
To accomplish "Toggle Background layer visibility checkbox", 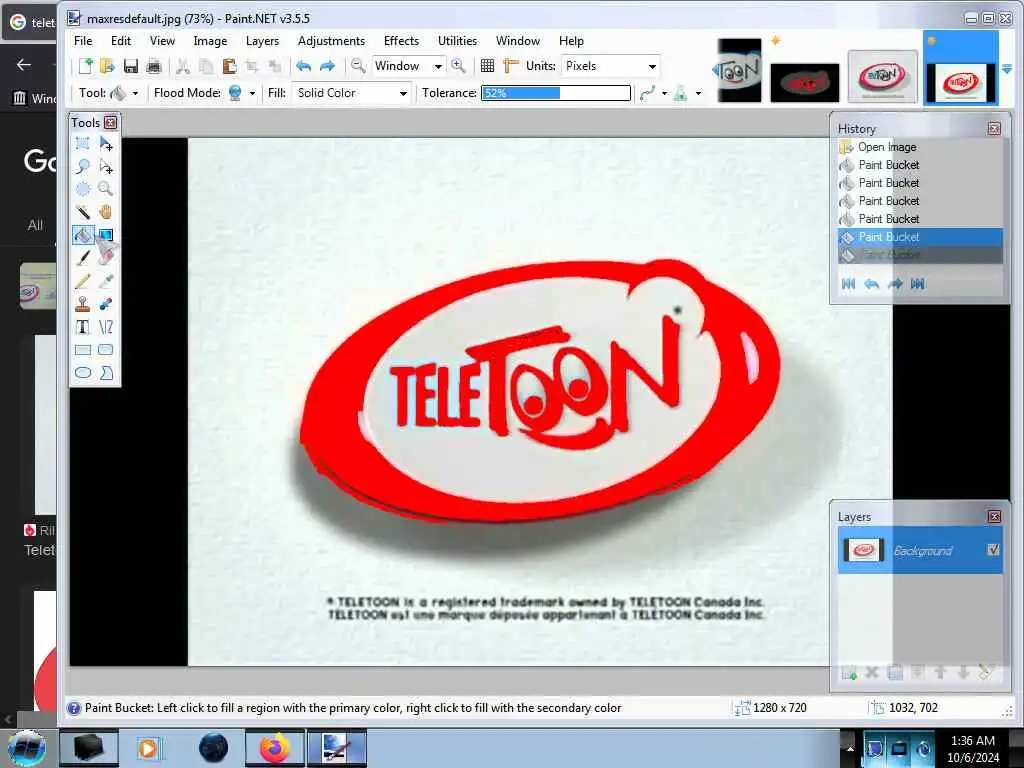I will [993, 550].
